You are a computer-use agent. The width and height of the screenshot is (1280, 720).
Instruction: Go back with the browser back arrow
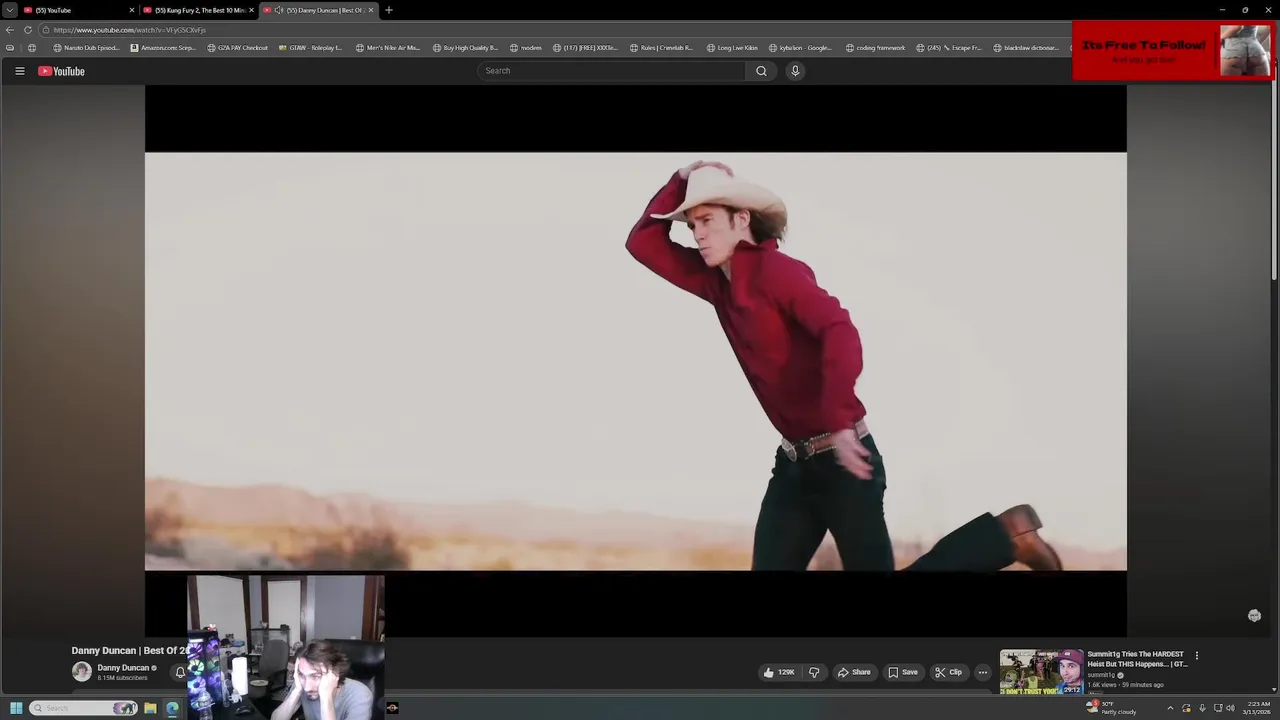tap(10, 30)
